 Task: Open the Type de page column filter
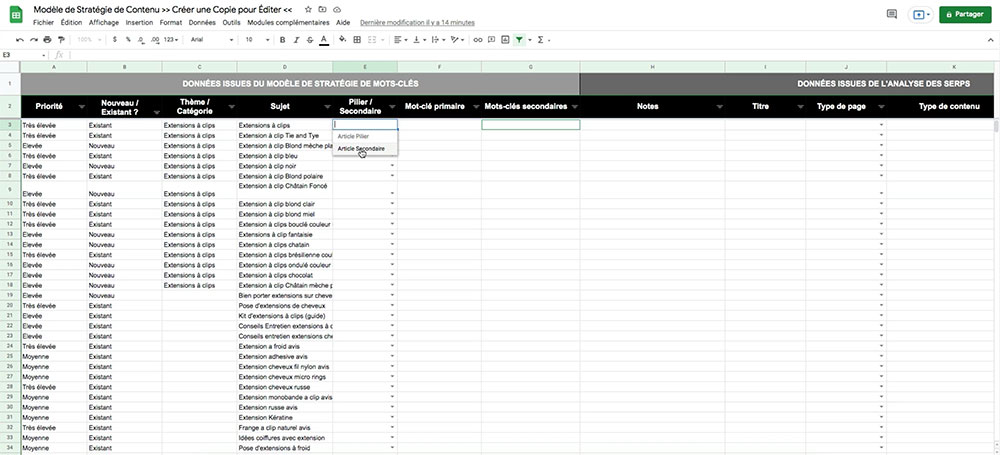click(x=881, y=107)
